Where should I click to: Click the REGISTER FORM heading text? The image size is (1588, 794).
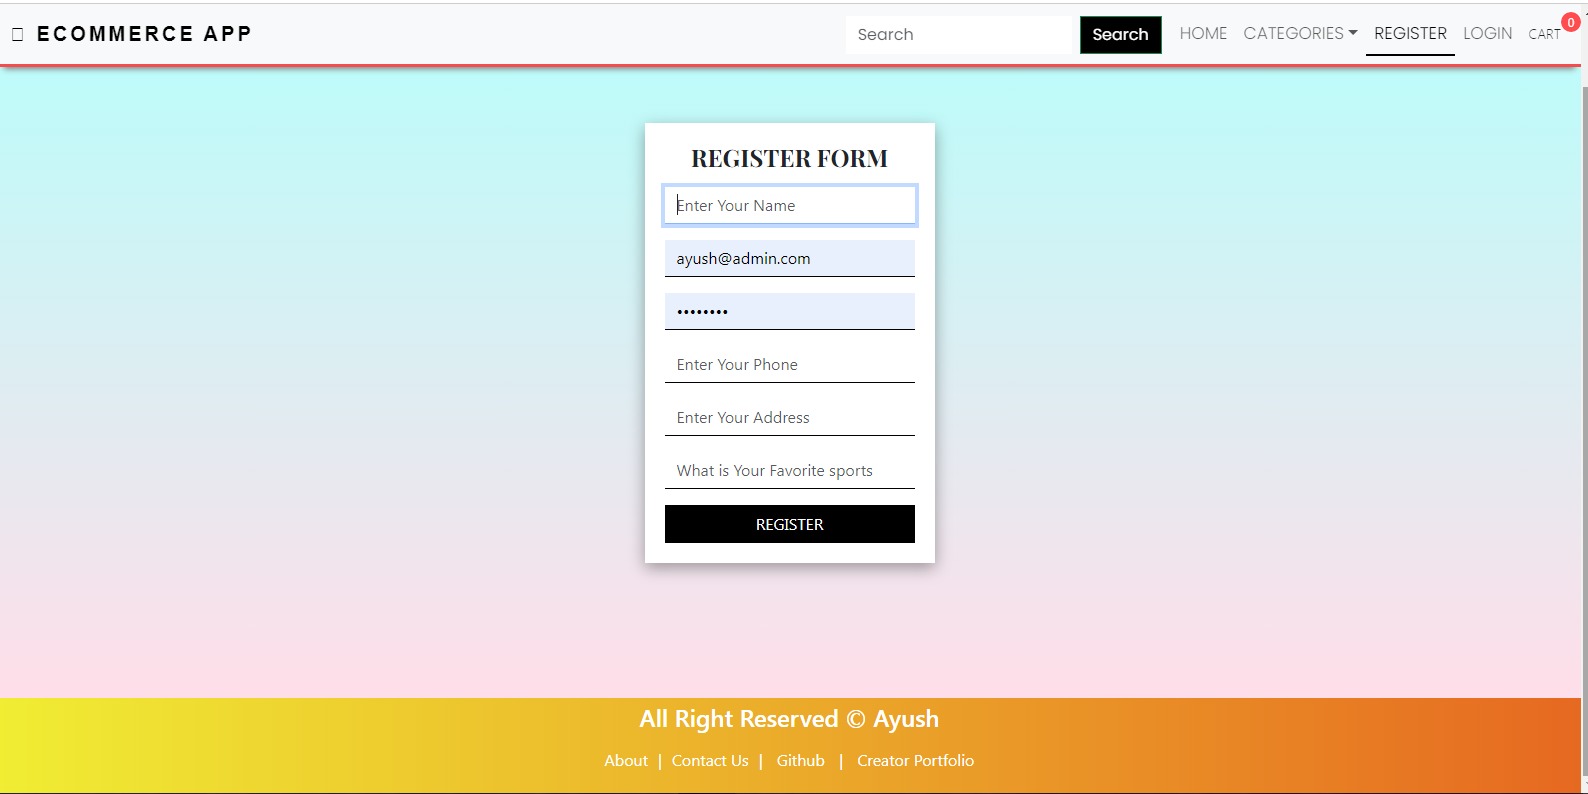[x=790, y=158]
